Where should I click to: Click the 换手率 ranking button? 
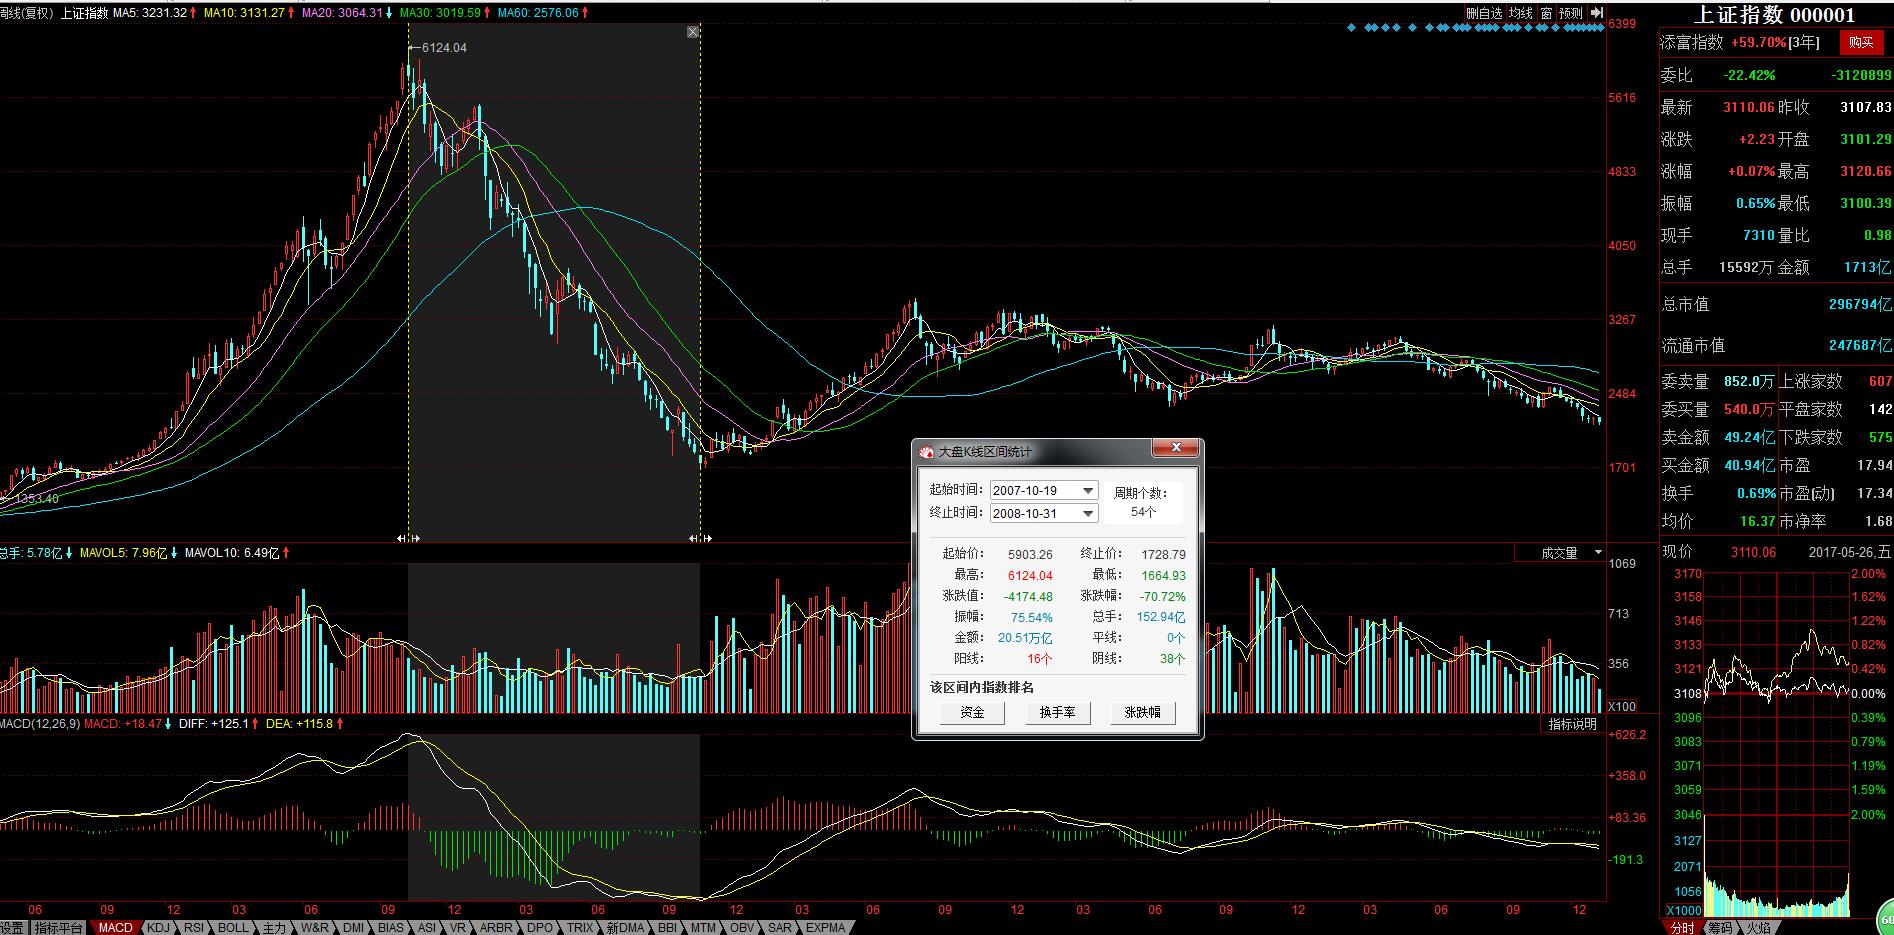coord(1057,712)
